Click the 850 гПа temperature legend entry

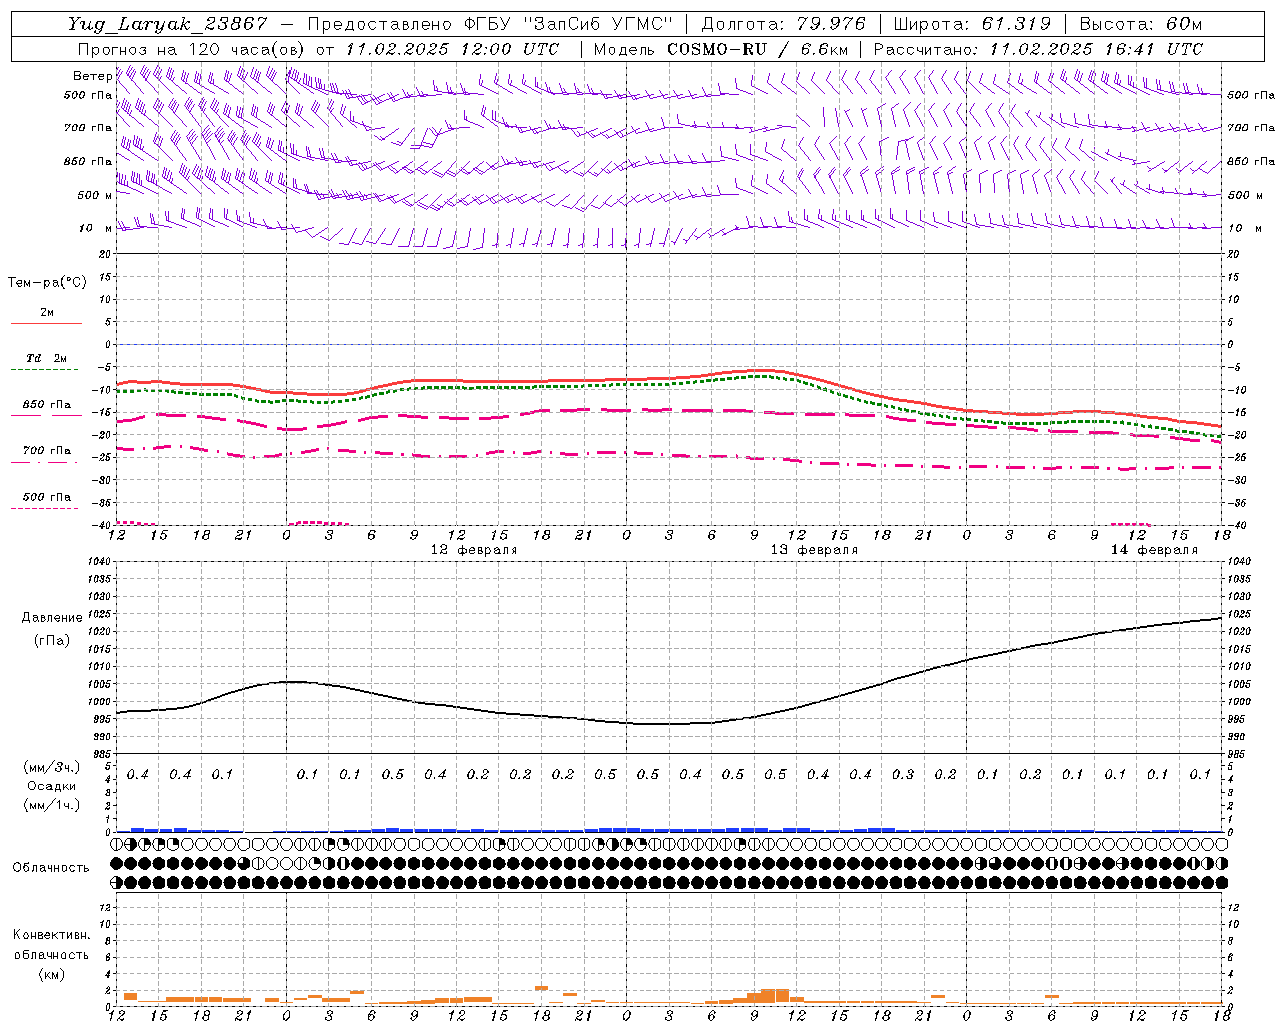point(47,405)
